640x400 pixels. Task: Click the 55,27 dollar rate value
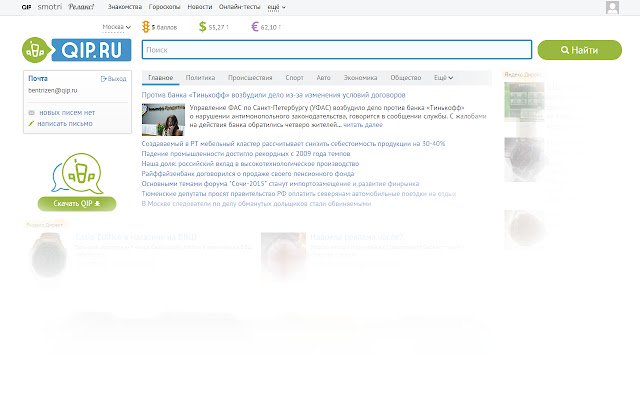[218, 27]
